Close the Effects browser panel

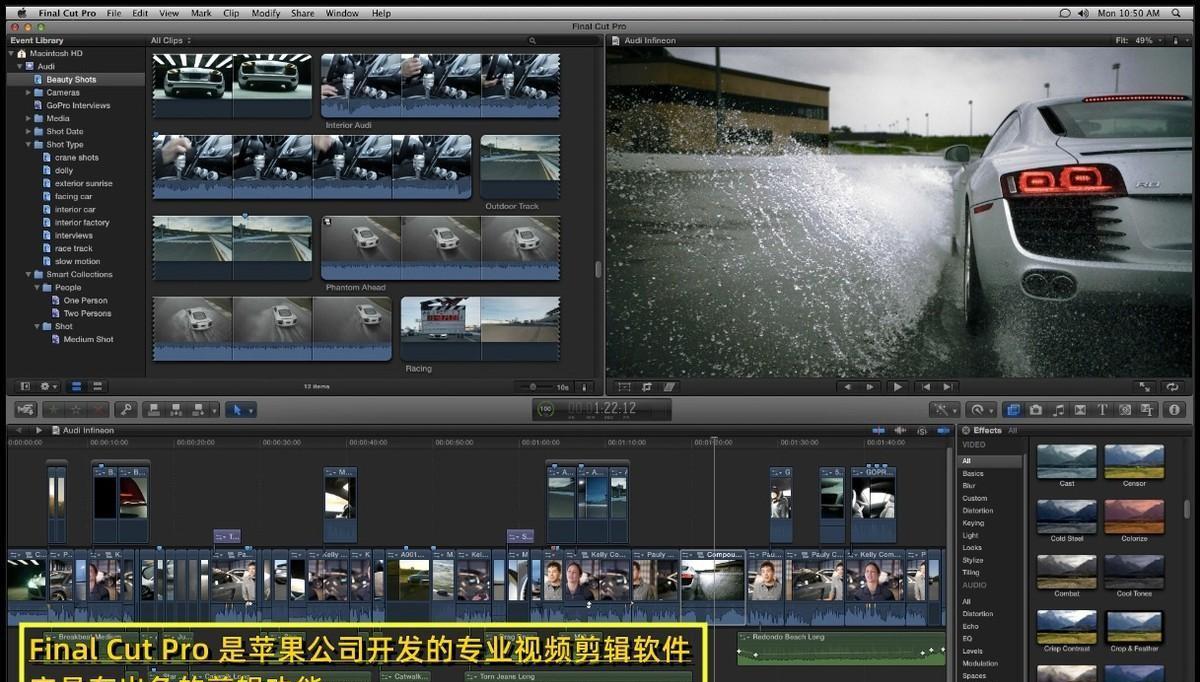[966, 430]
